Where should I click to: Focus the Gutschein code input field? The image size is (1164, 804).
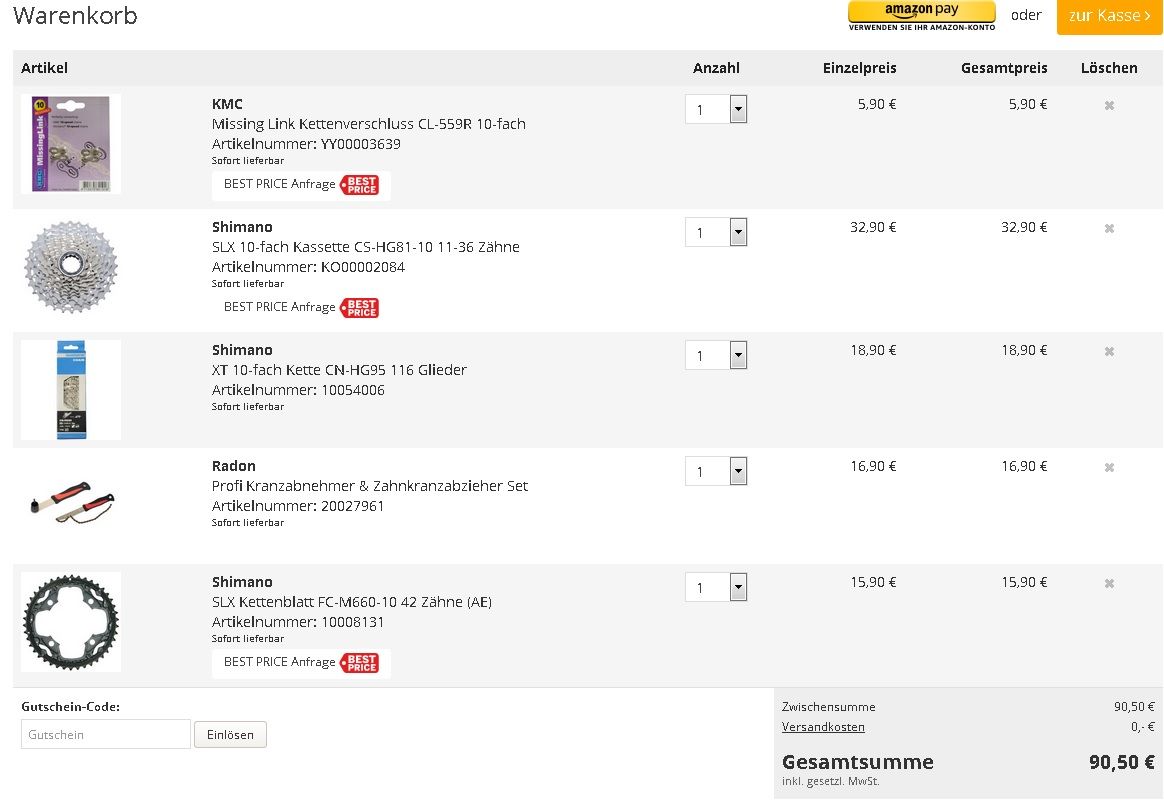coord(105,734)
